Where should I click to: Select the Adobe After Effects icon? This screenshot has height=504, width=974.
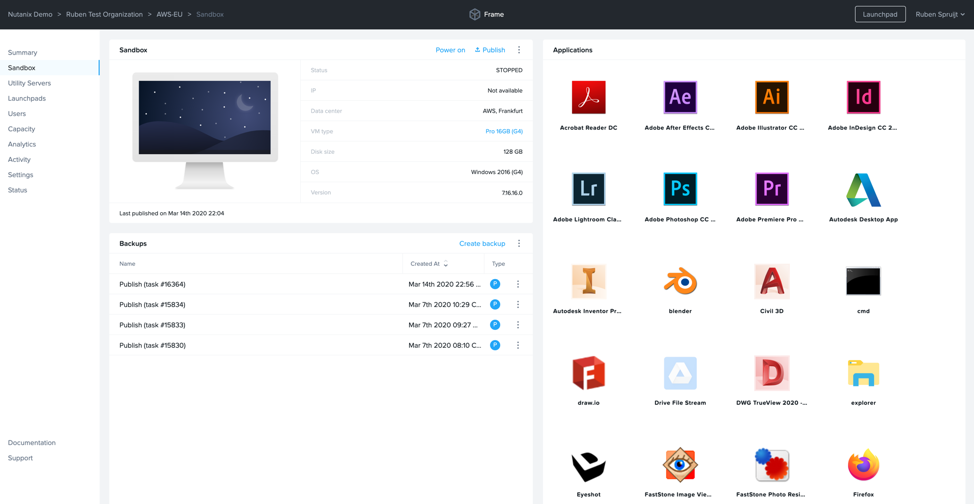(680, 98)
